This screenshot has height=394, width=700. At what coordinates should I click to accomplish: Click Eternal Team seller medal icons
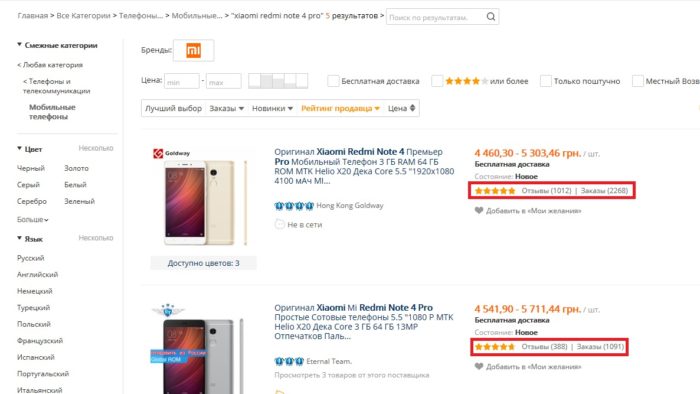coord(289,361)
